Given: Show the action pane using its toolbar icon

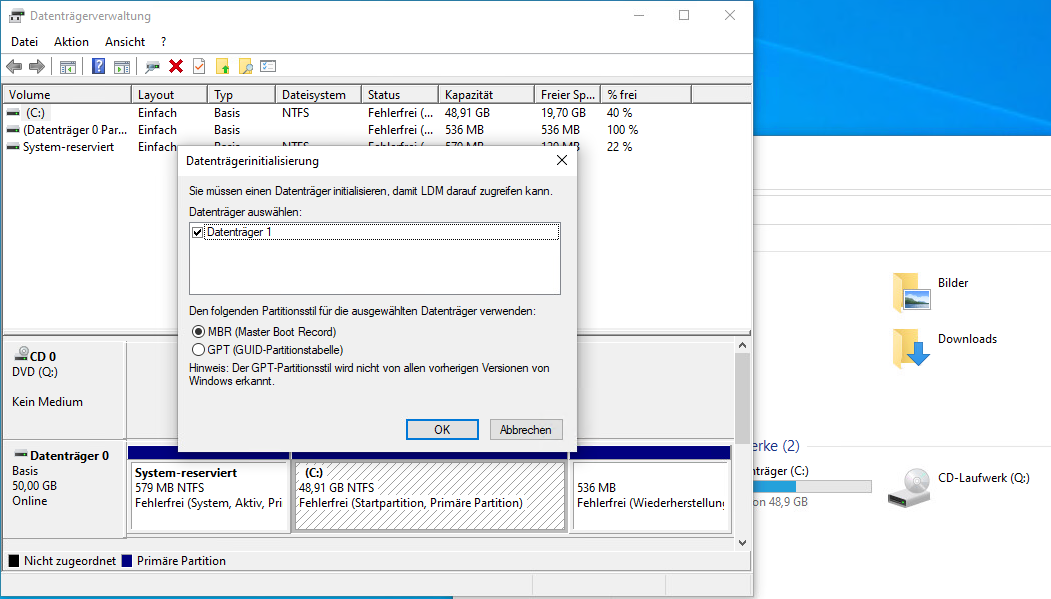Looking at the screenshot, I should click(121, 66).
